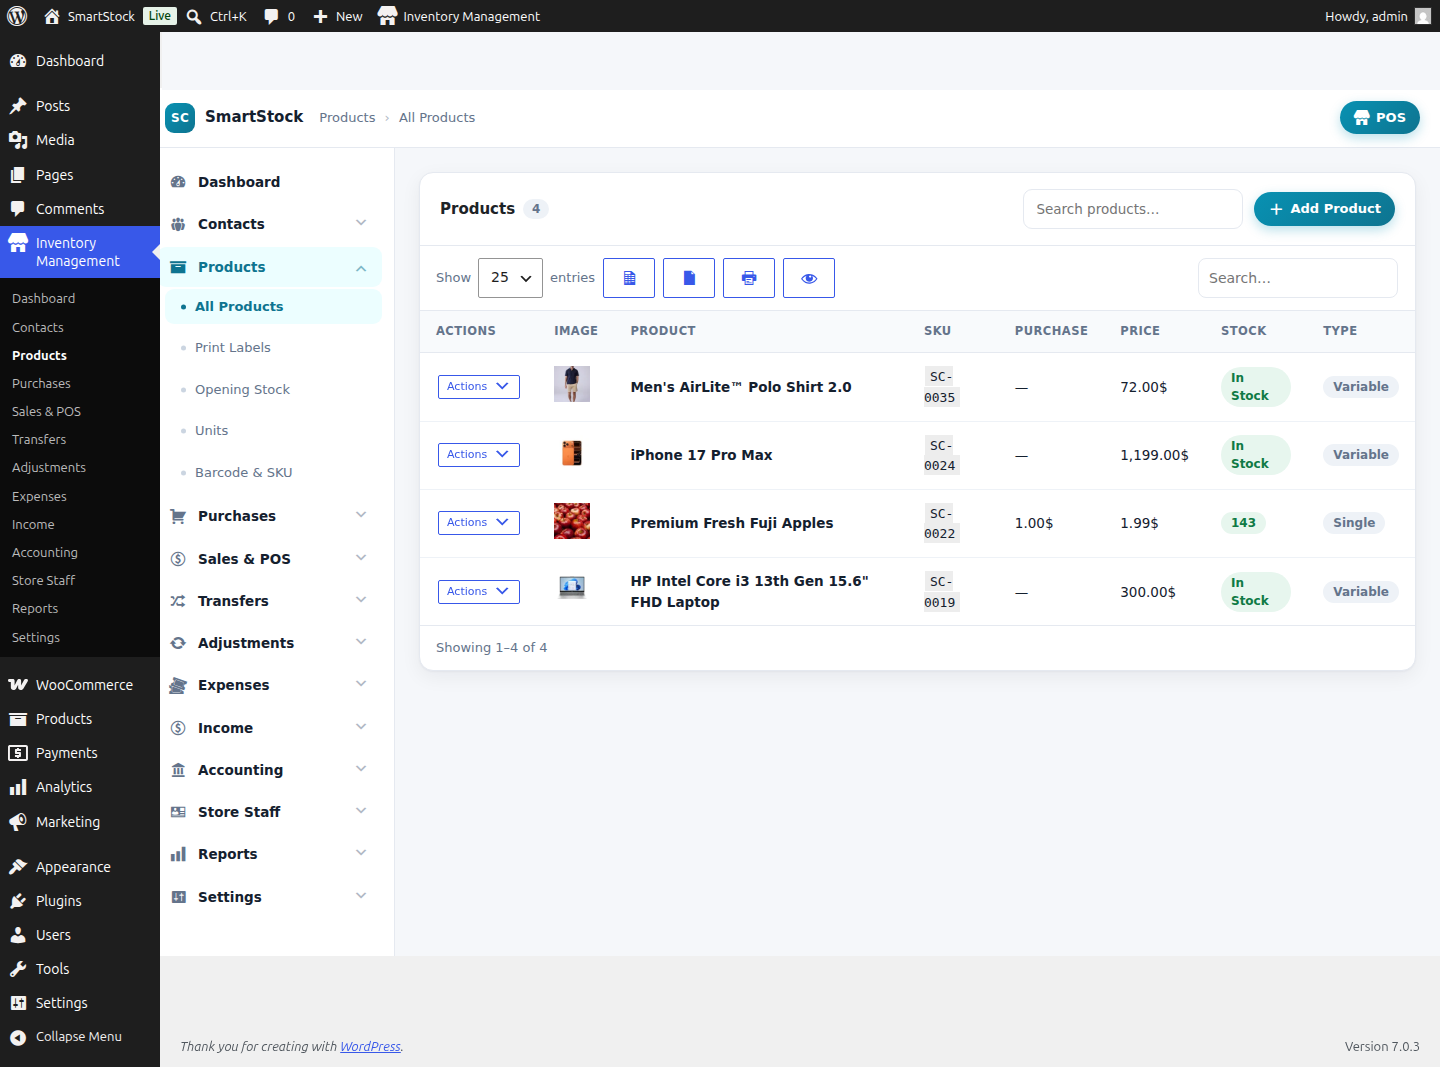Select Opening Stock submenu item
1440x1067 pixels.
(242, 390)
